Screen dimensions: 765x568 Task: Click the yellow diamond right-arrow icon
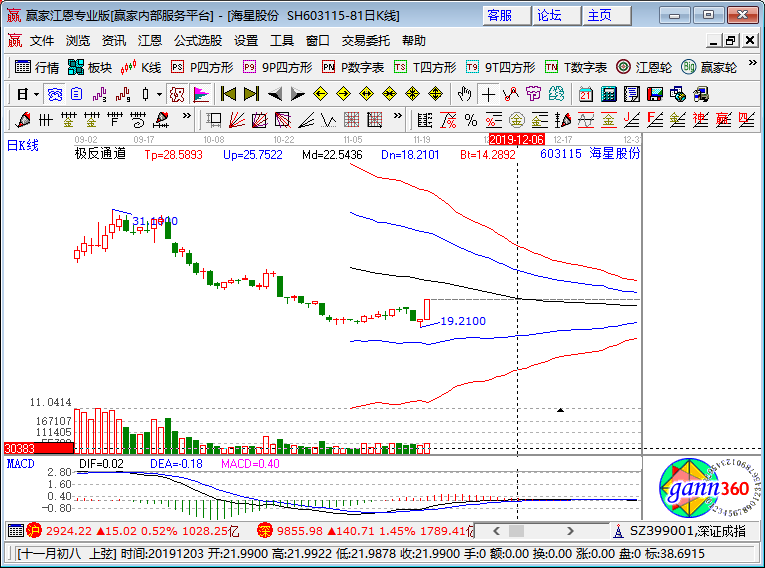343,94
